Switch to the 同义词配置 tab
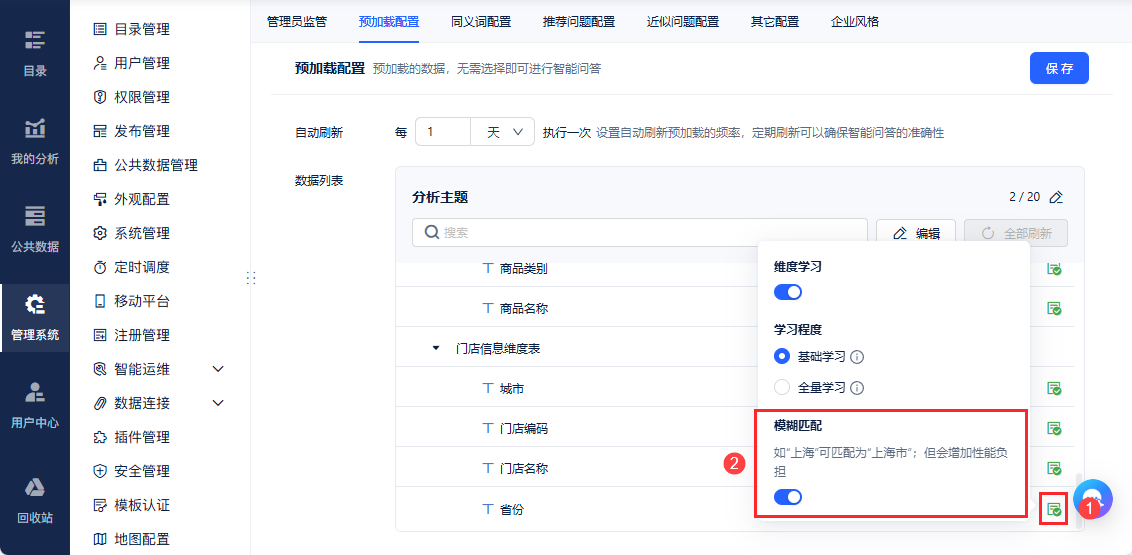Viewport: 1132px width, 555px height. pos(481,21)
